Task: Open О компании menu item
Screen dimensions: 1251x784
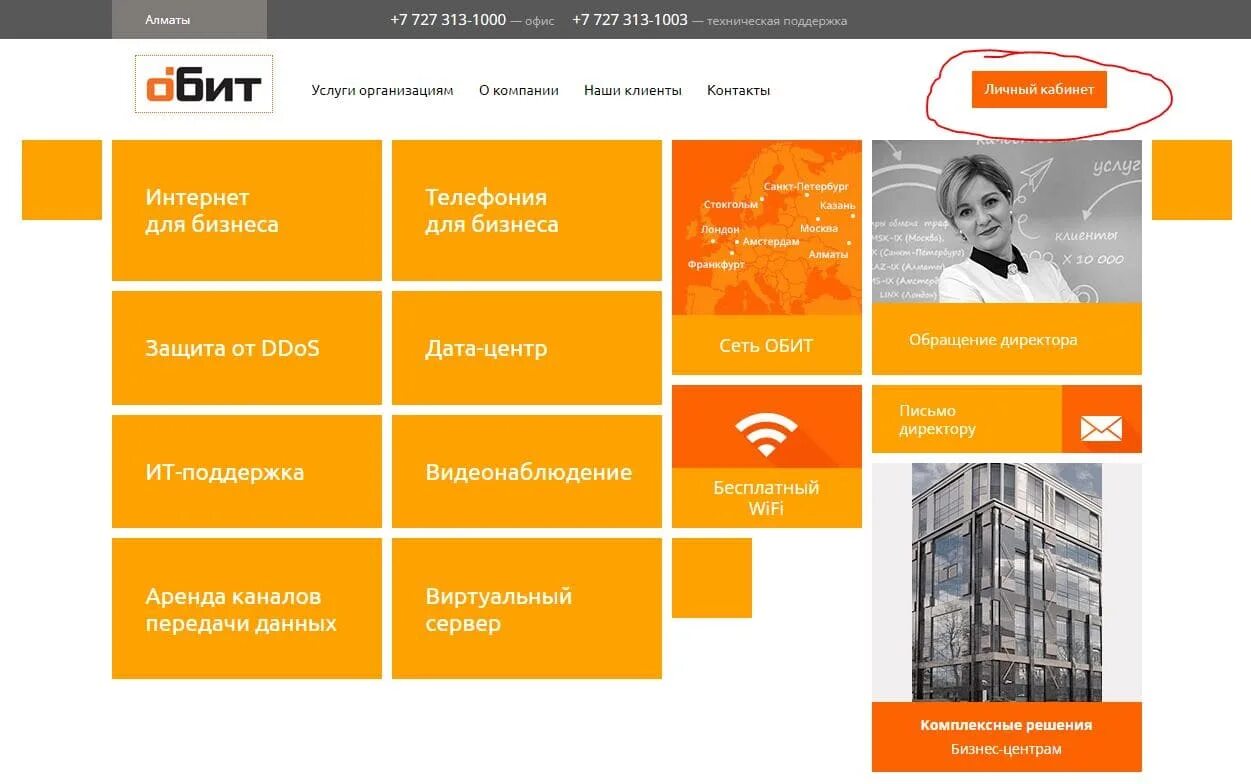Action: point(519,90)
